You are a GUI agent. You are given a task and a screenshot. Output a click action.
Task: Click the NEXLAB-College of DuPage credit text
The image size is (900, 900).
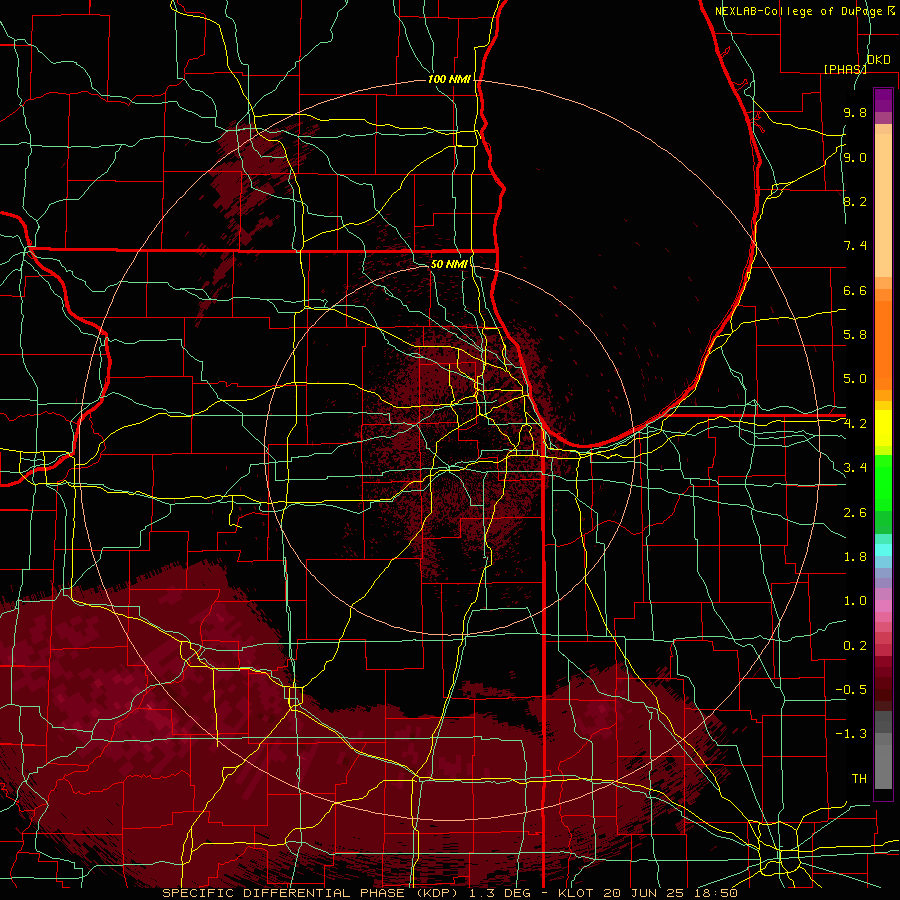click(x=800, y=11)
